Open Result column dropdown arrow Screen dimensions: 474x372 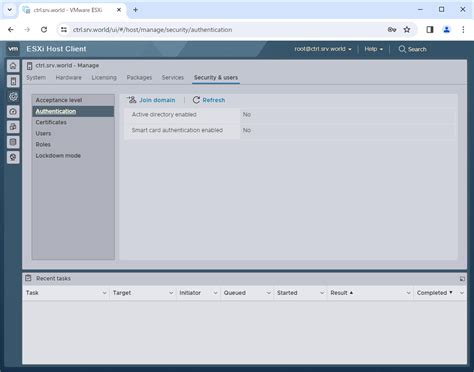pyautogui.click(x=408, y=293)
